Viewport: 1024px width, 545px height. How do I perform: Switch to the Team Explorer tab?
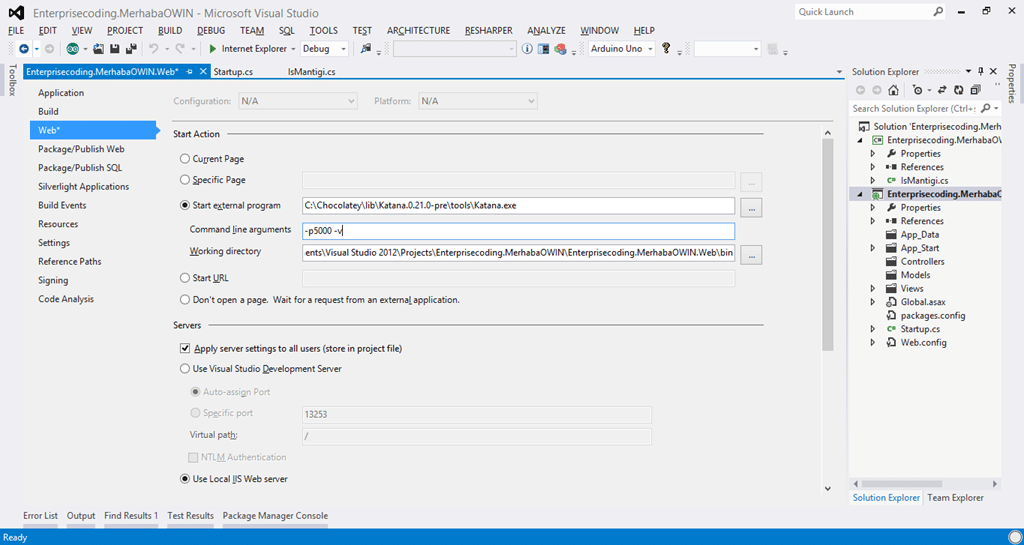tap(955, 497)
